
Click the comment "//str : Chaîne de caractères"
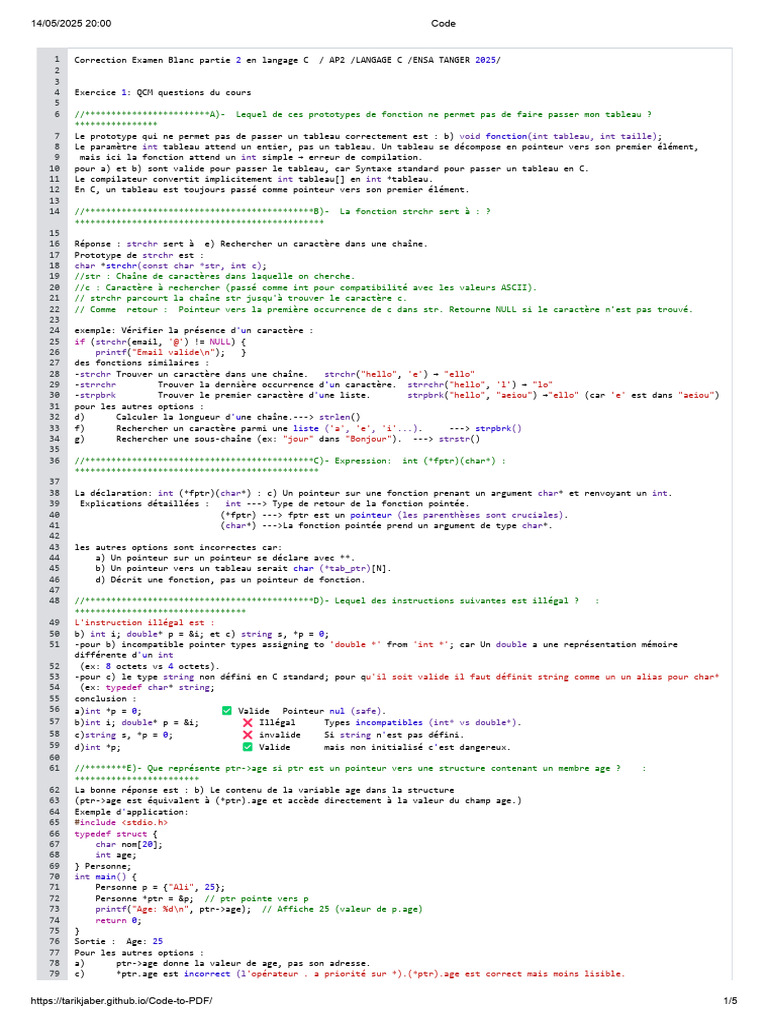click(x=215, y=276)
